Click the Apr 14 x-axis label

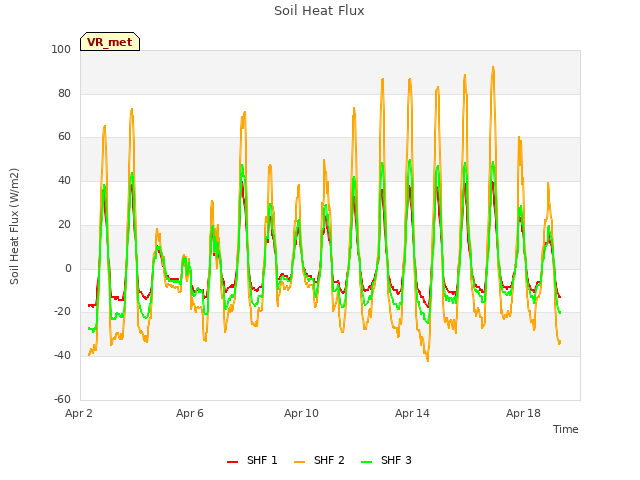[x=412, y=413]
